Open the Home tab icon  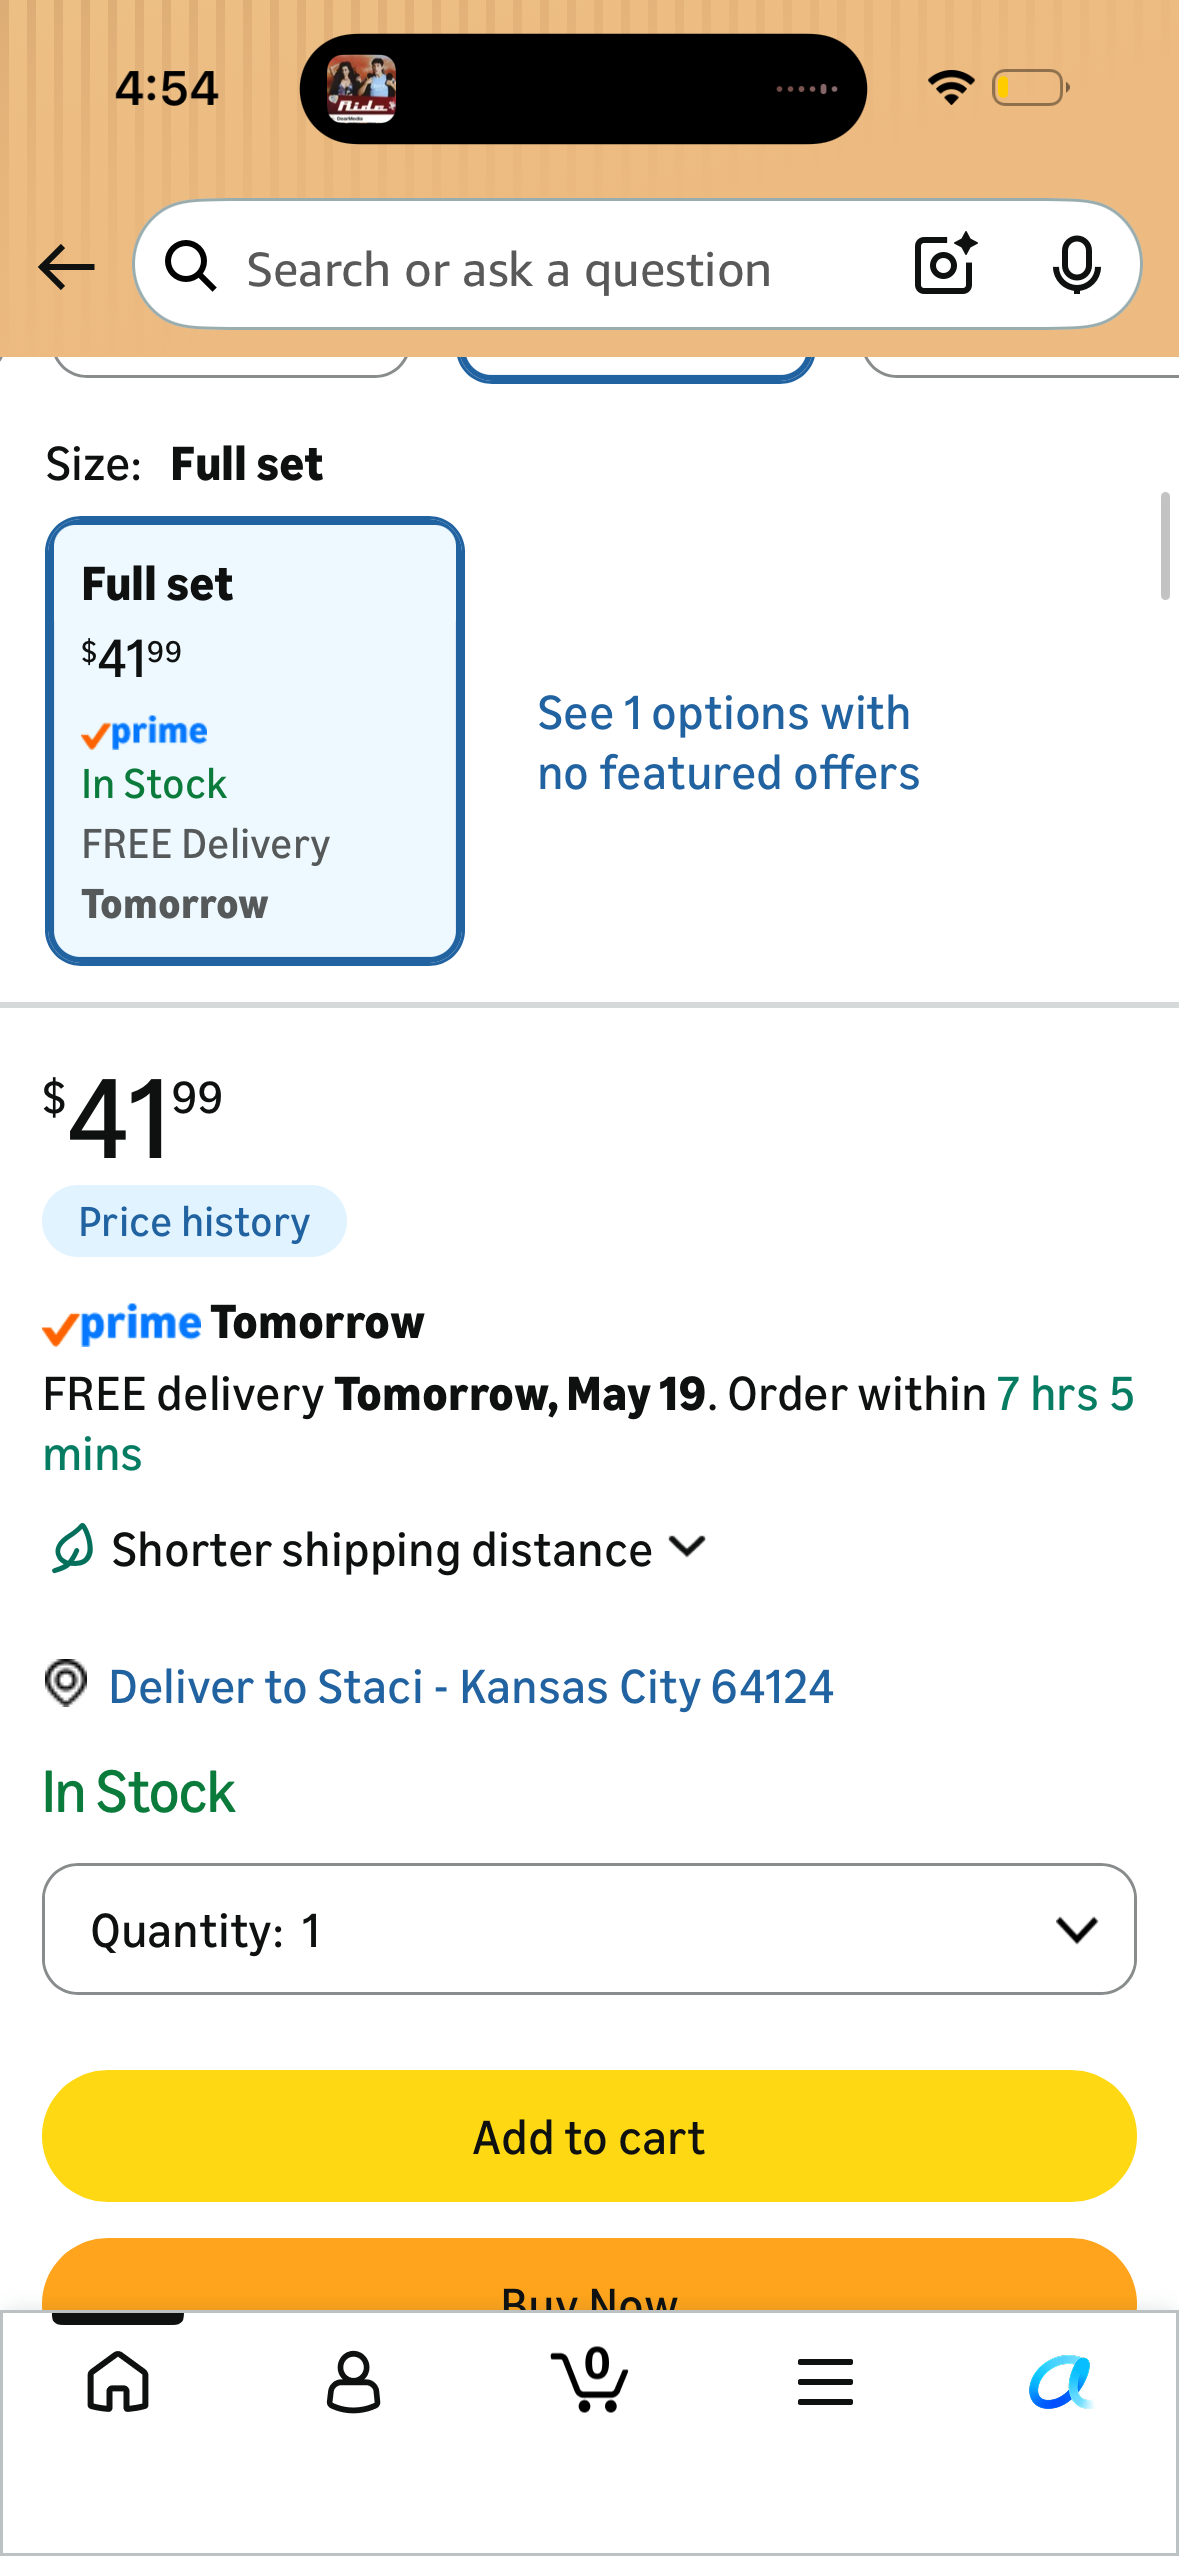pos(118,2382)
